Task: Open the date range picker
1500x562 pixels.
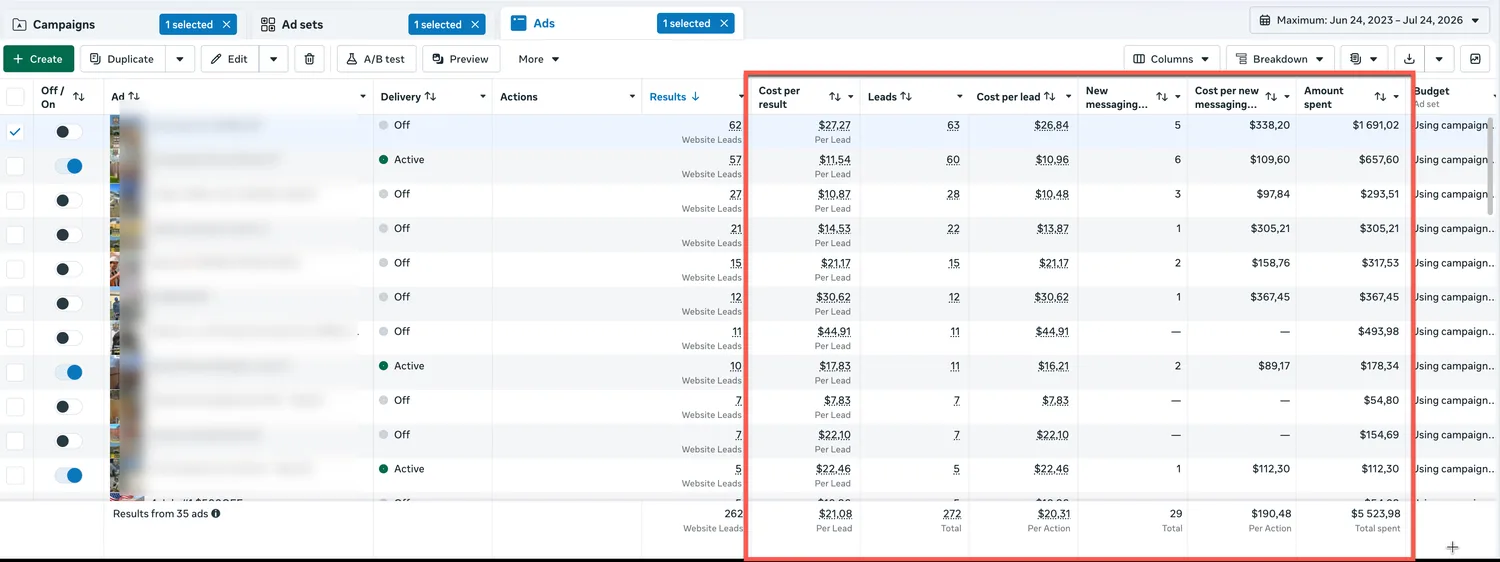Action: click(x=1369, y=20)
